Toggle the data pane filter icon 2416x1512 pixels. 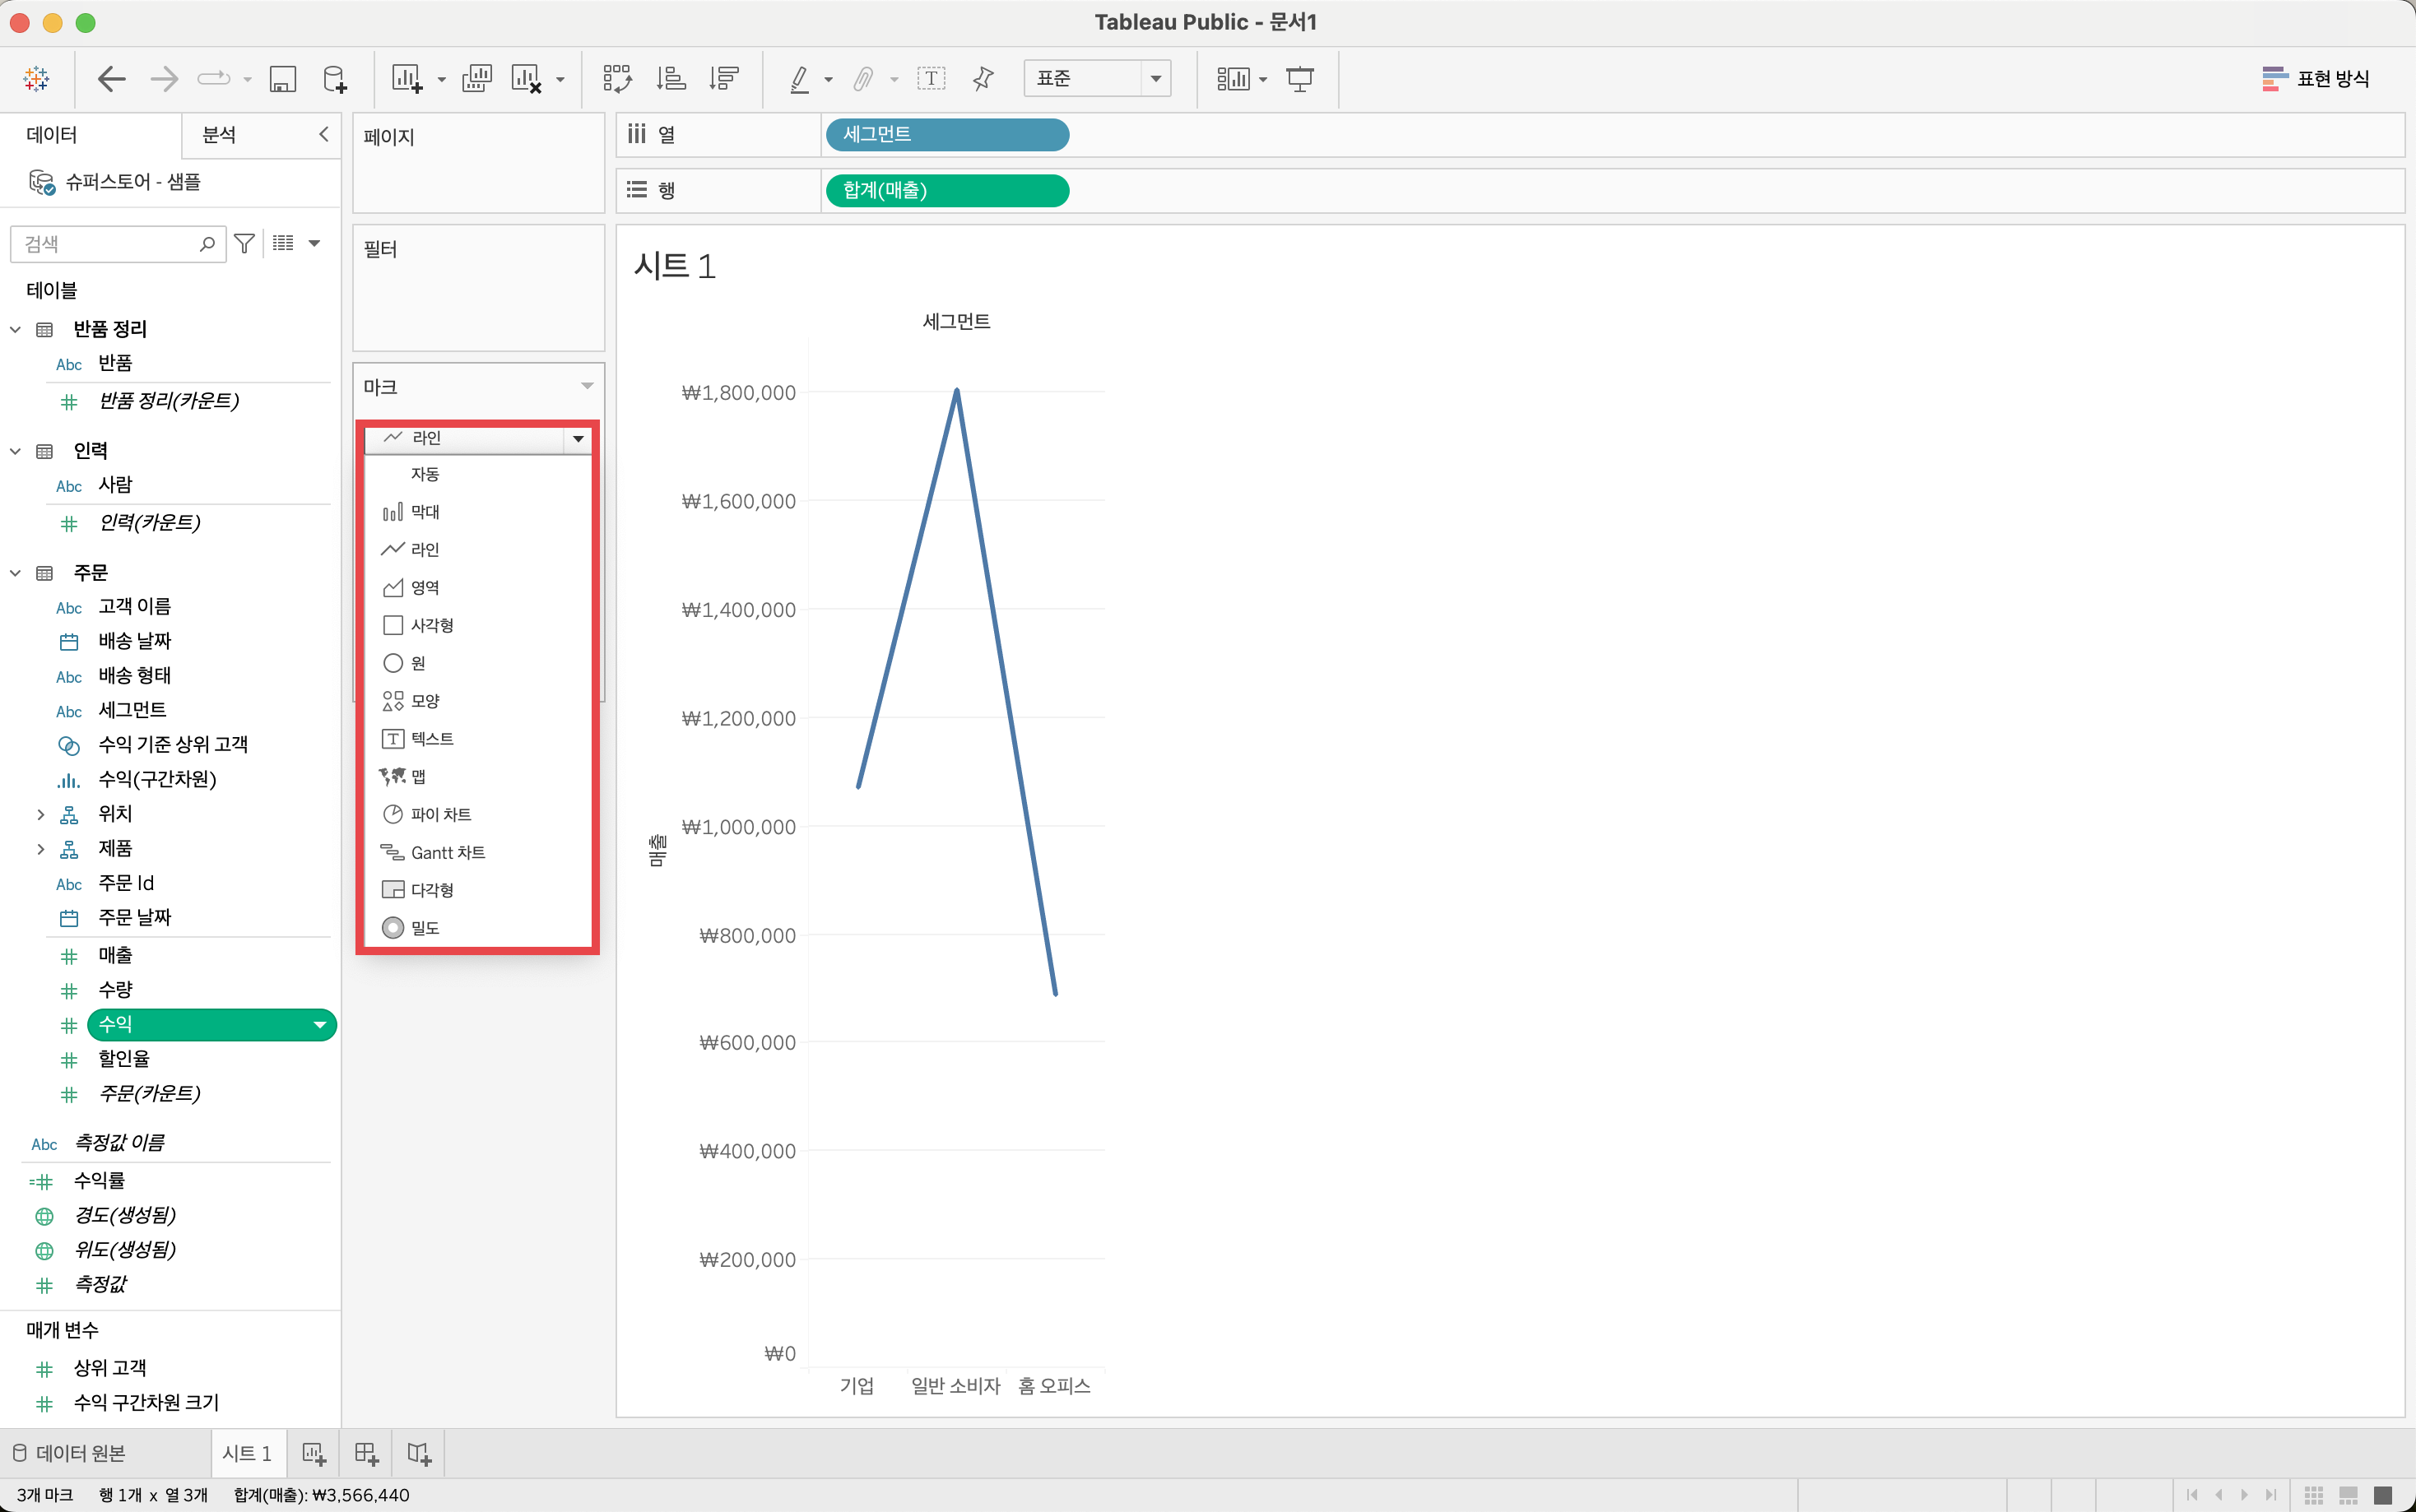244,243
